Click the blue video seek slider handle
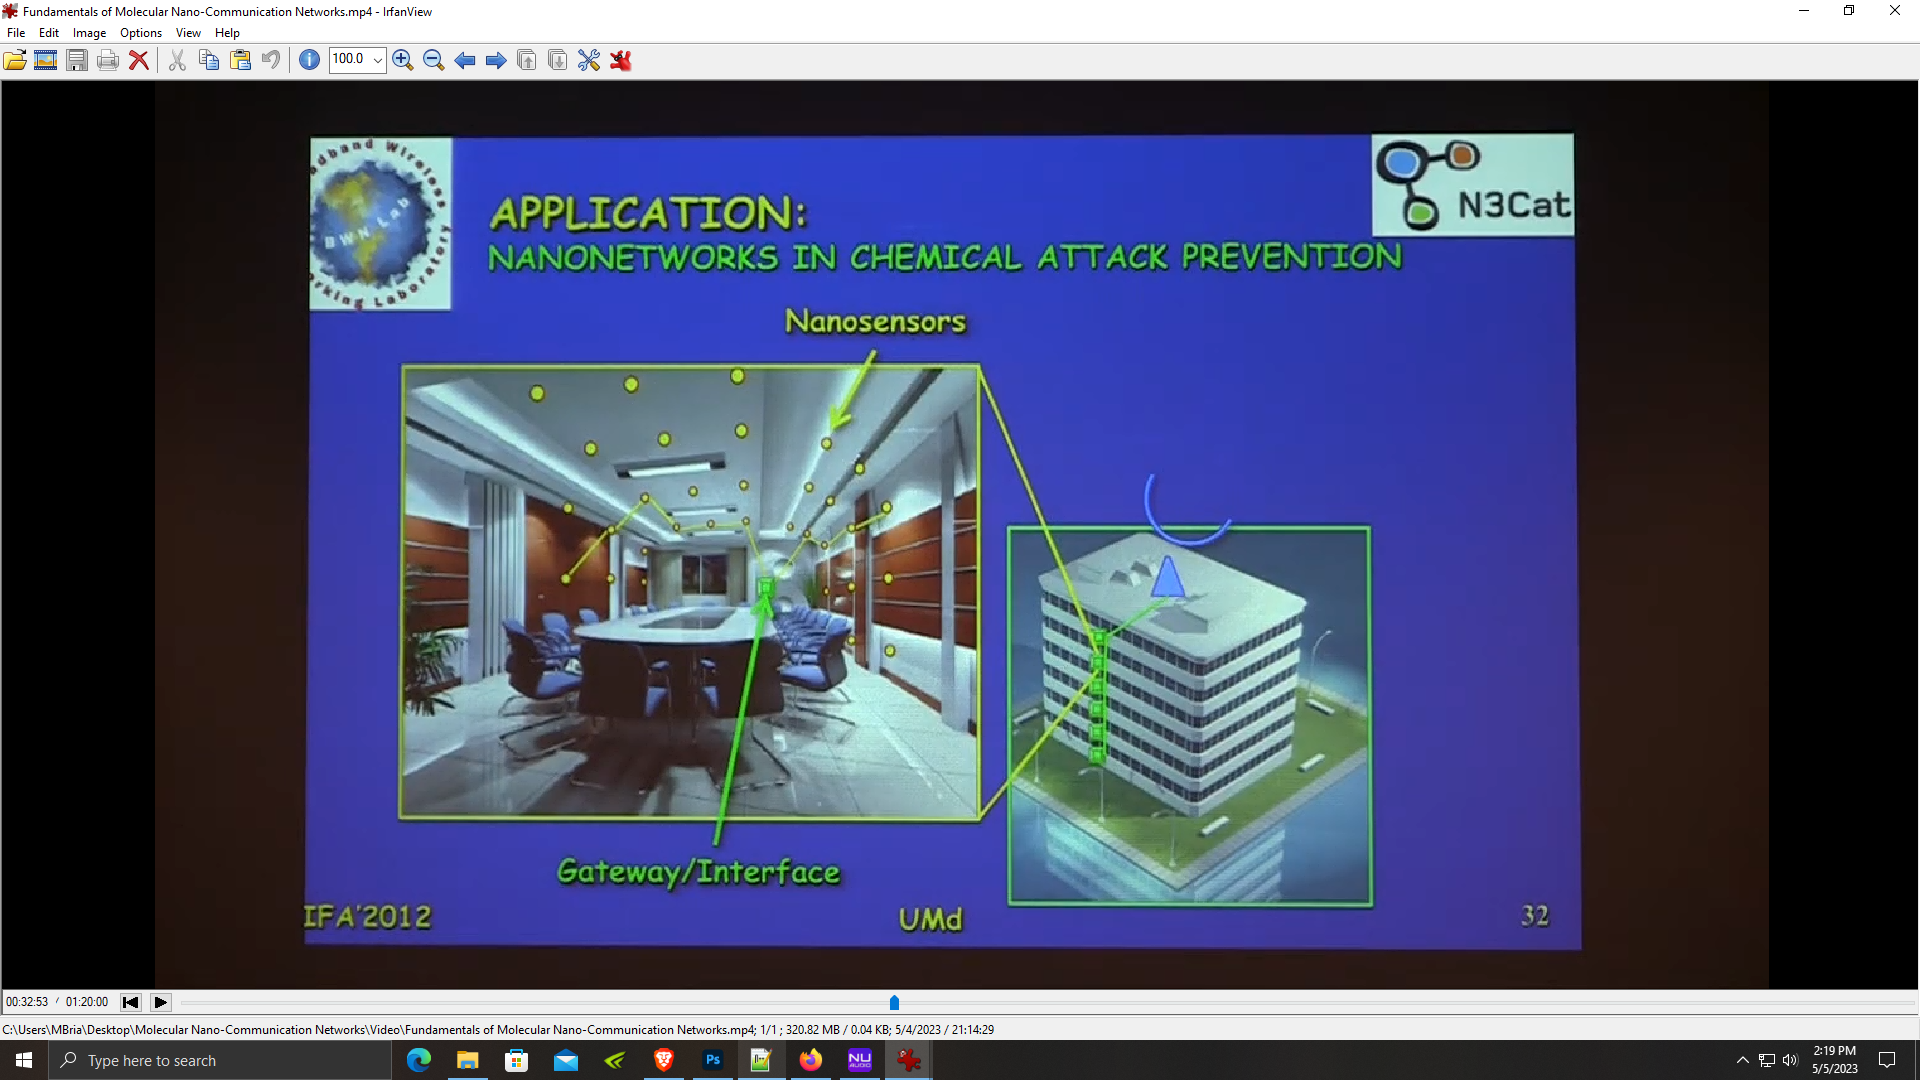 tap(895, 1002)
